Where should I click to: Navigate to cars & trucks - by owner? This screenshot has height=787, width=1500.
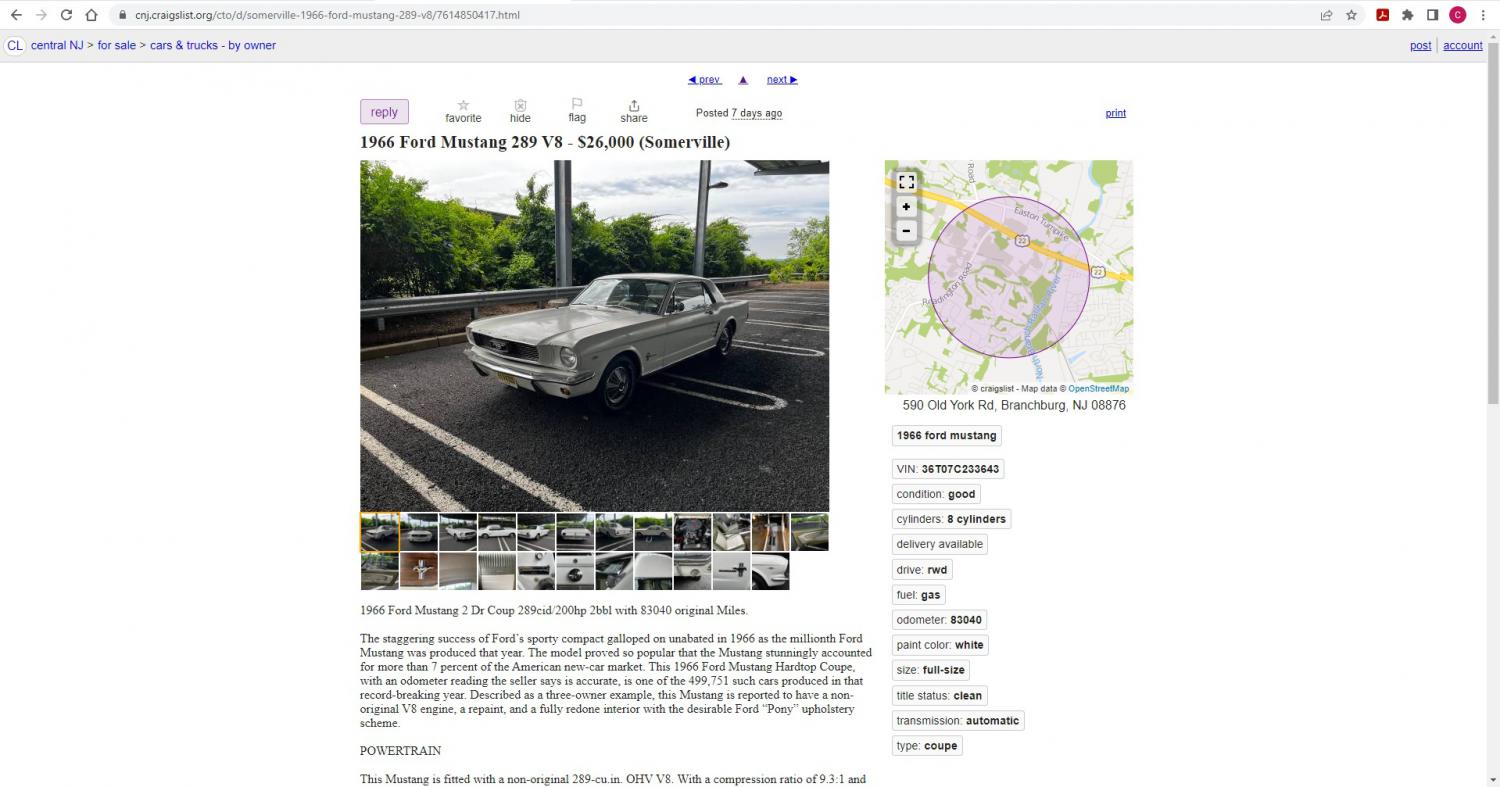pos(213,45)
